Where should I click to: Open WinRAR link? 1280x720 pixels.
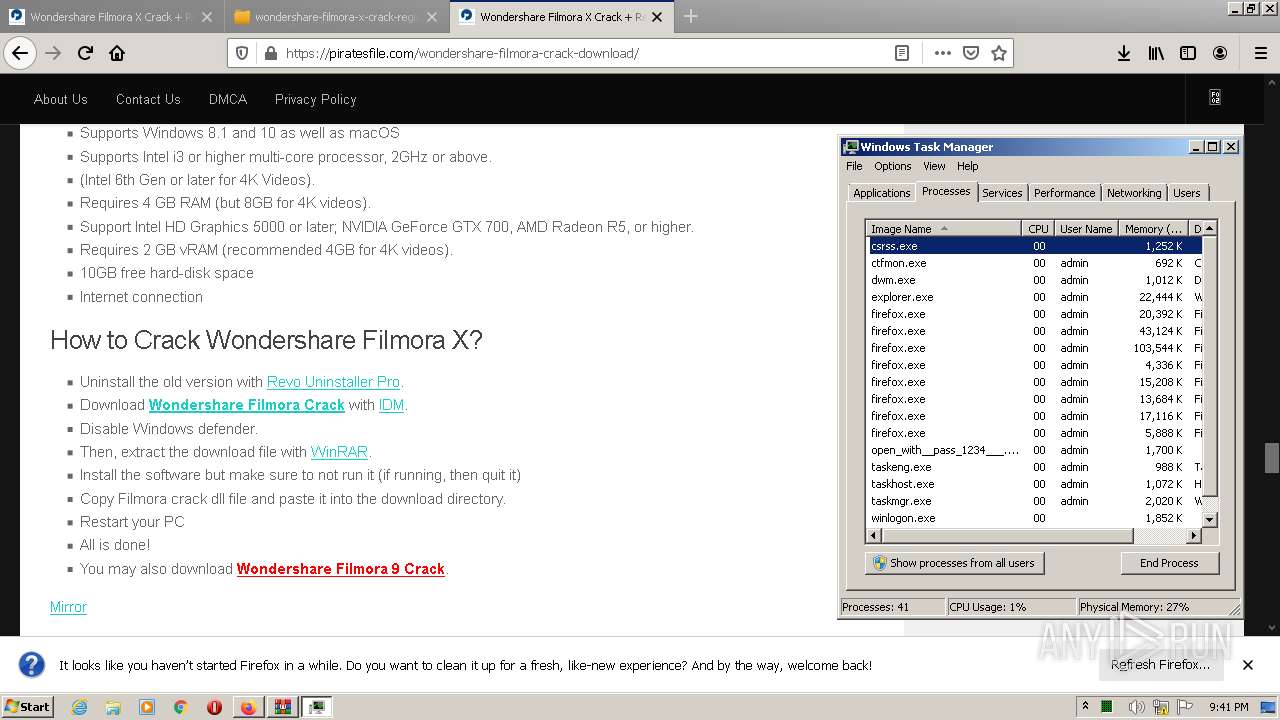click(x=339, y=452)
